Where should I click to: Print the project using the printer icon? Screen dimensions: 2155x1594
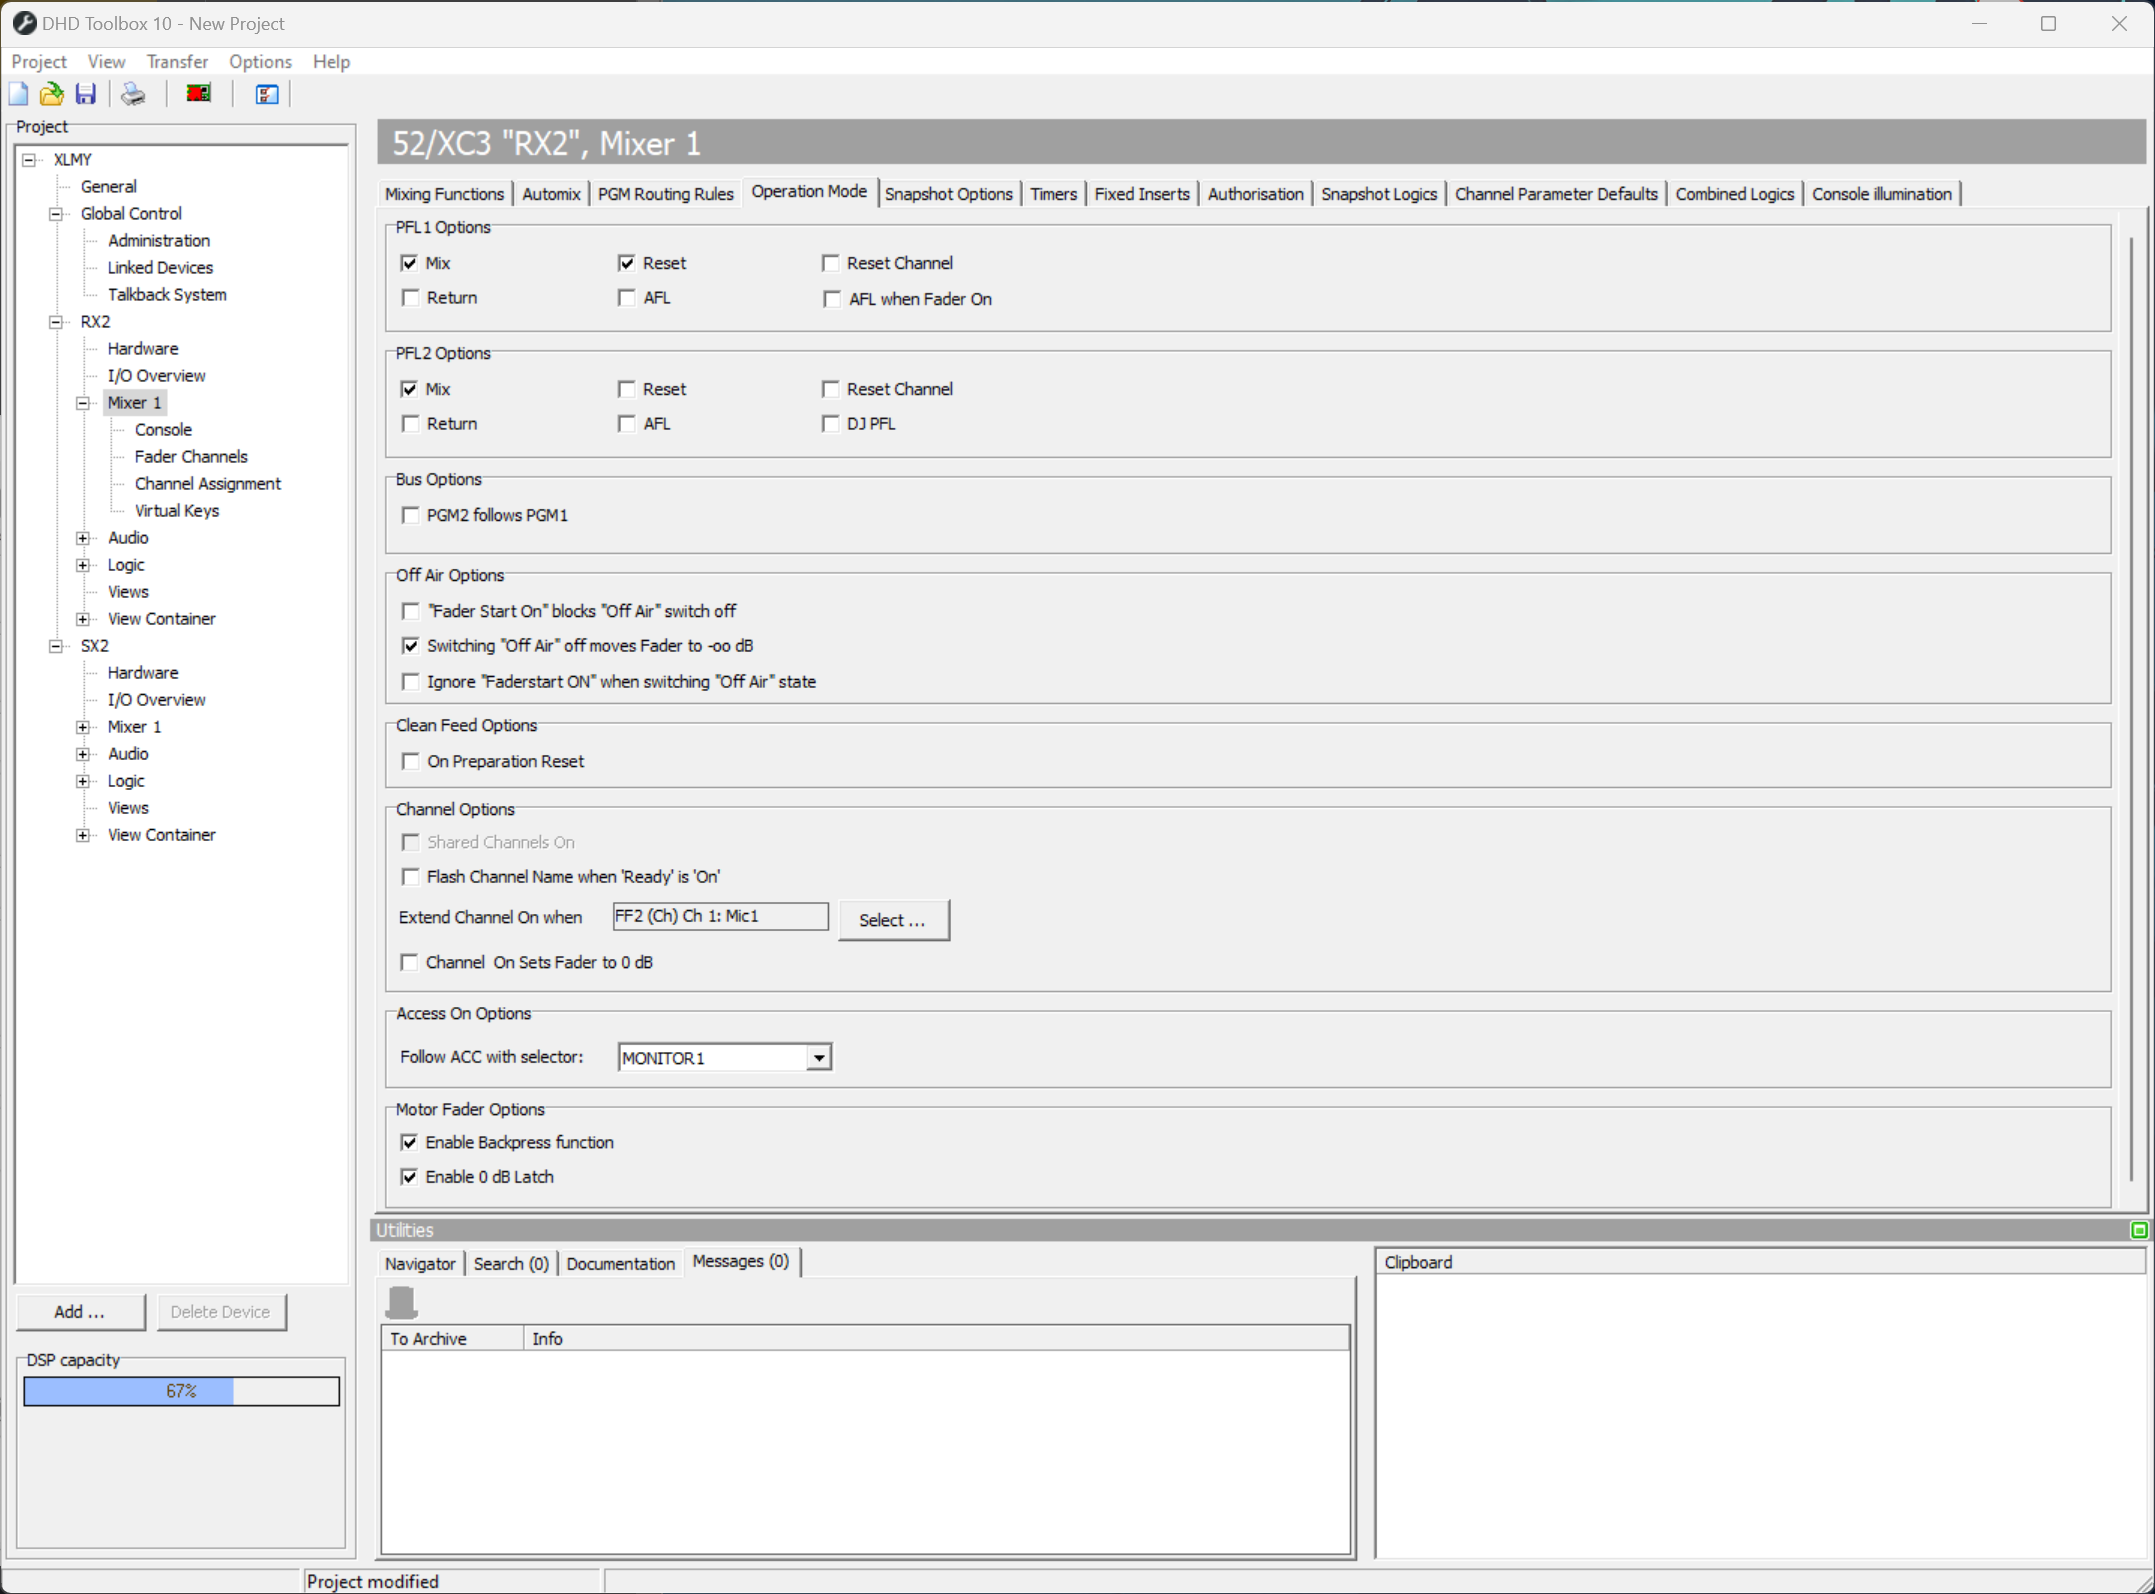133,93
